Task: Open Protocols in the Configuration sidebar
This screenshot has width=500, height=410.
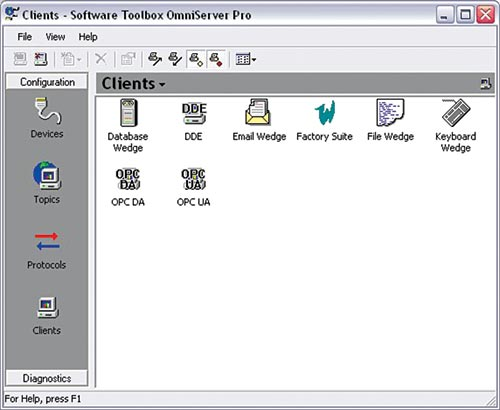Action: click(47, 251)
